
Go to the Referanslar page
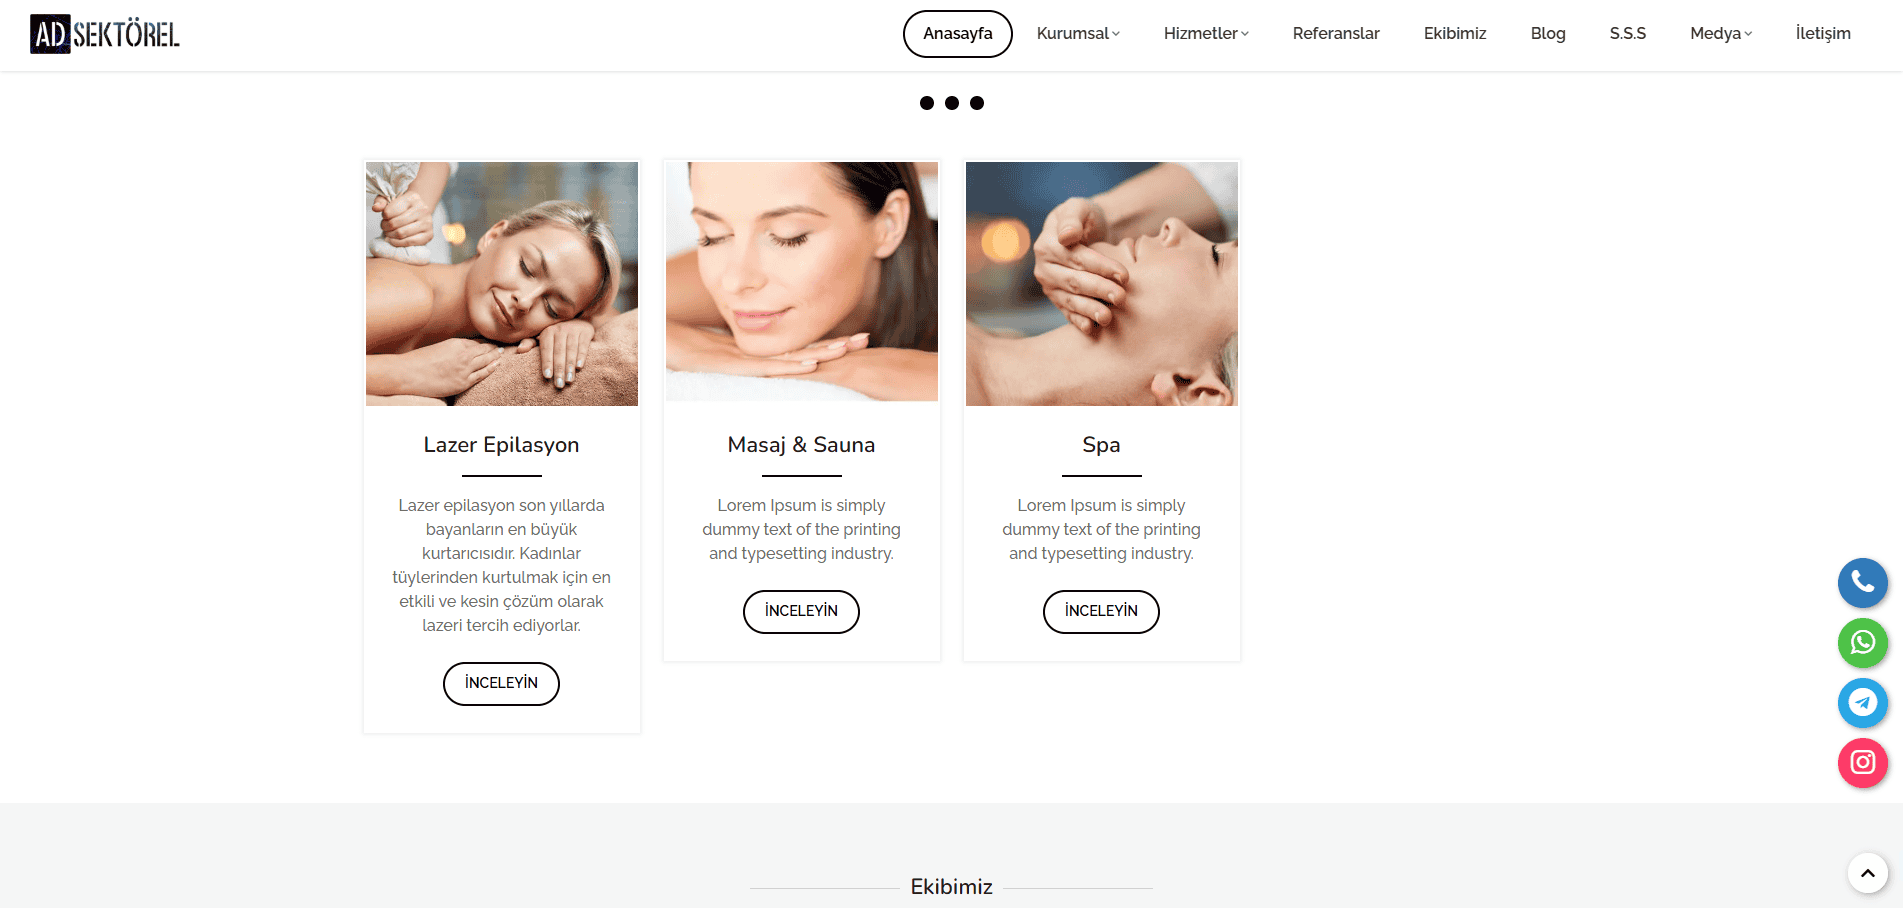[1336, 34]
